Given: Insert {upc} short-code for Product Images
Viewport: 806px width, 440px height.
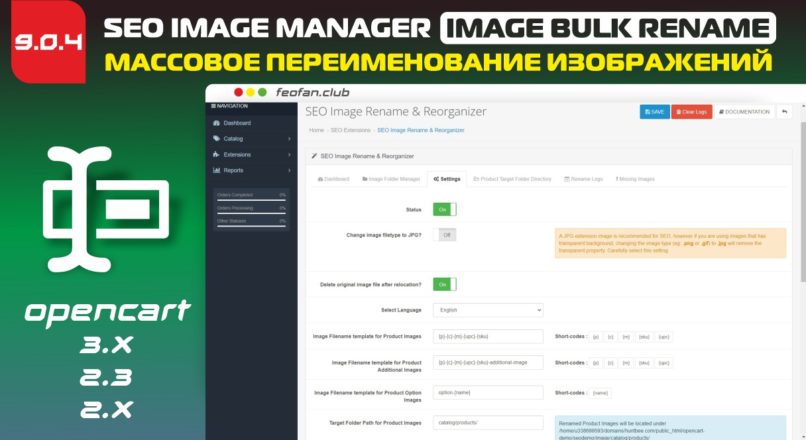Looking at the screenshot, I should [664, 337].
